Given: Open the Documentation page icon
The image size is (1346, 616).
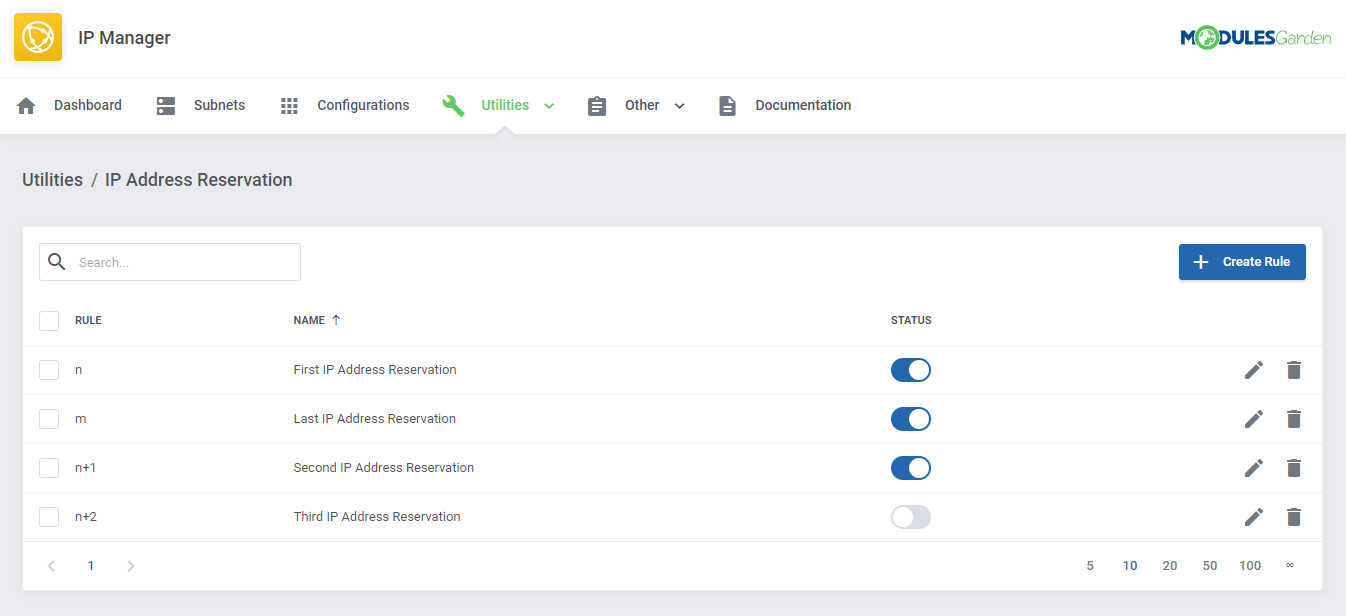Looking at the screenshot, I should tap(727, 105).
